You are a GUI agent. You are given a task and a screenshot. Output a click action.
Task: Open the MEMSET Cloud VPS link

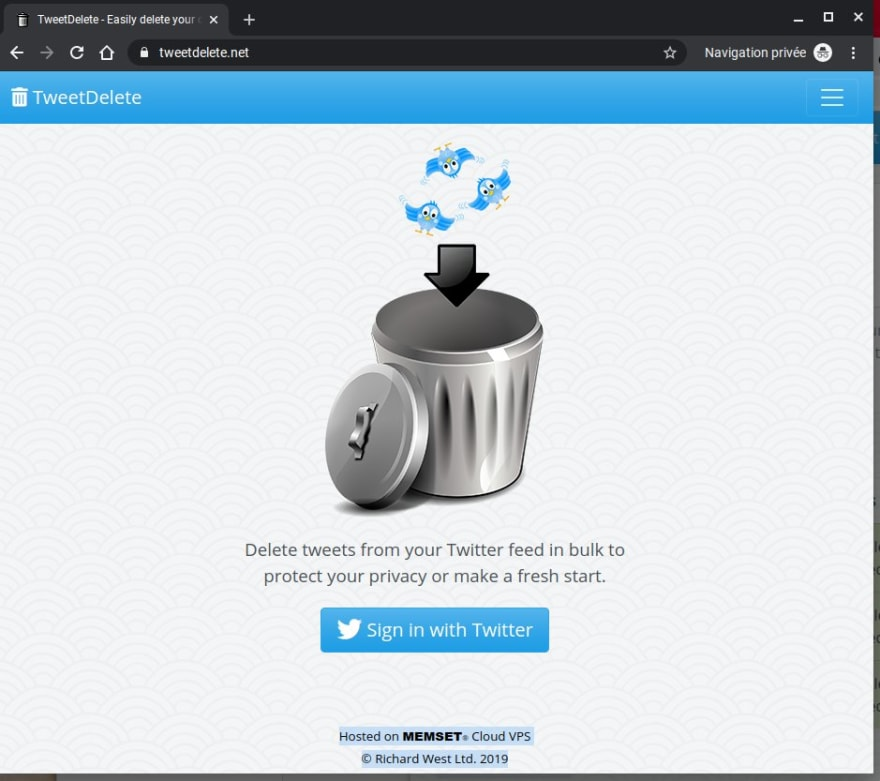(x=435, y=736)
